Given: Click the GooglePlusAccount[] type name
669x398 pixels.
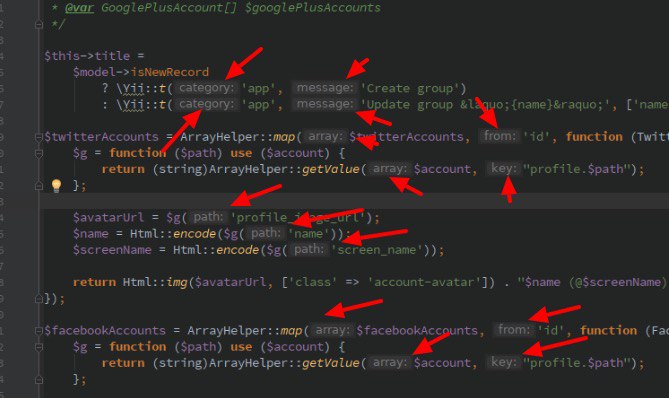Looking at the screenshot, I should click(169, 8).
